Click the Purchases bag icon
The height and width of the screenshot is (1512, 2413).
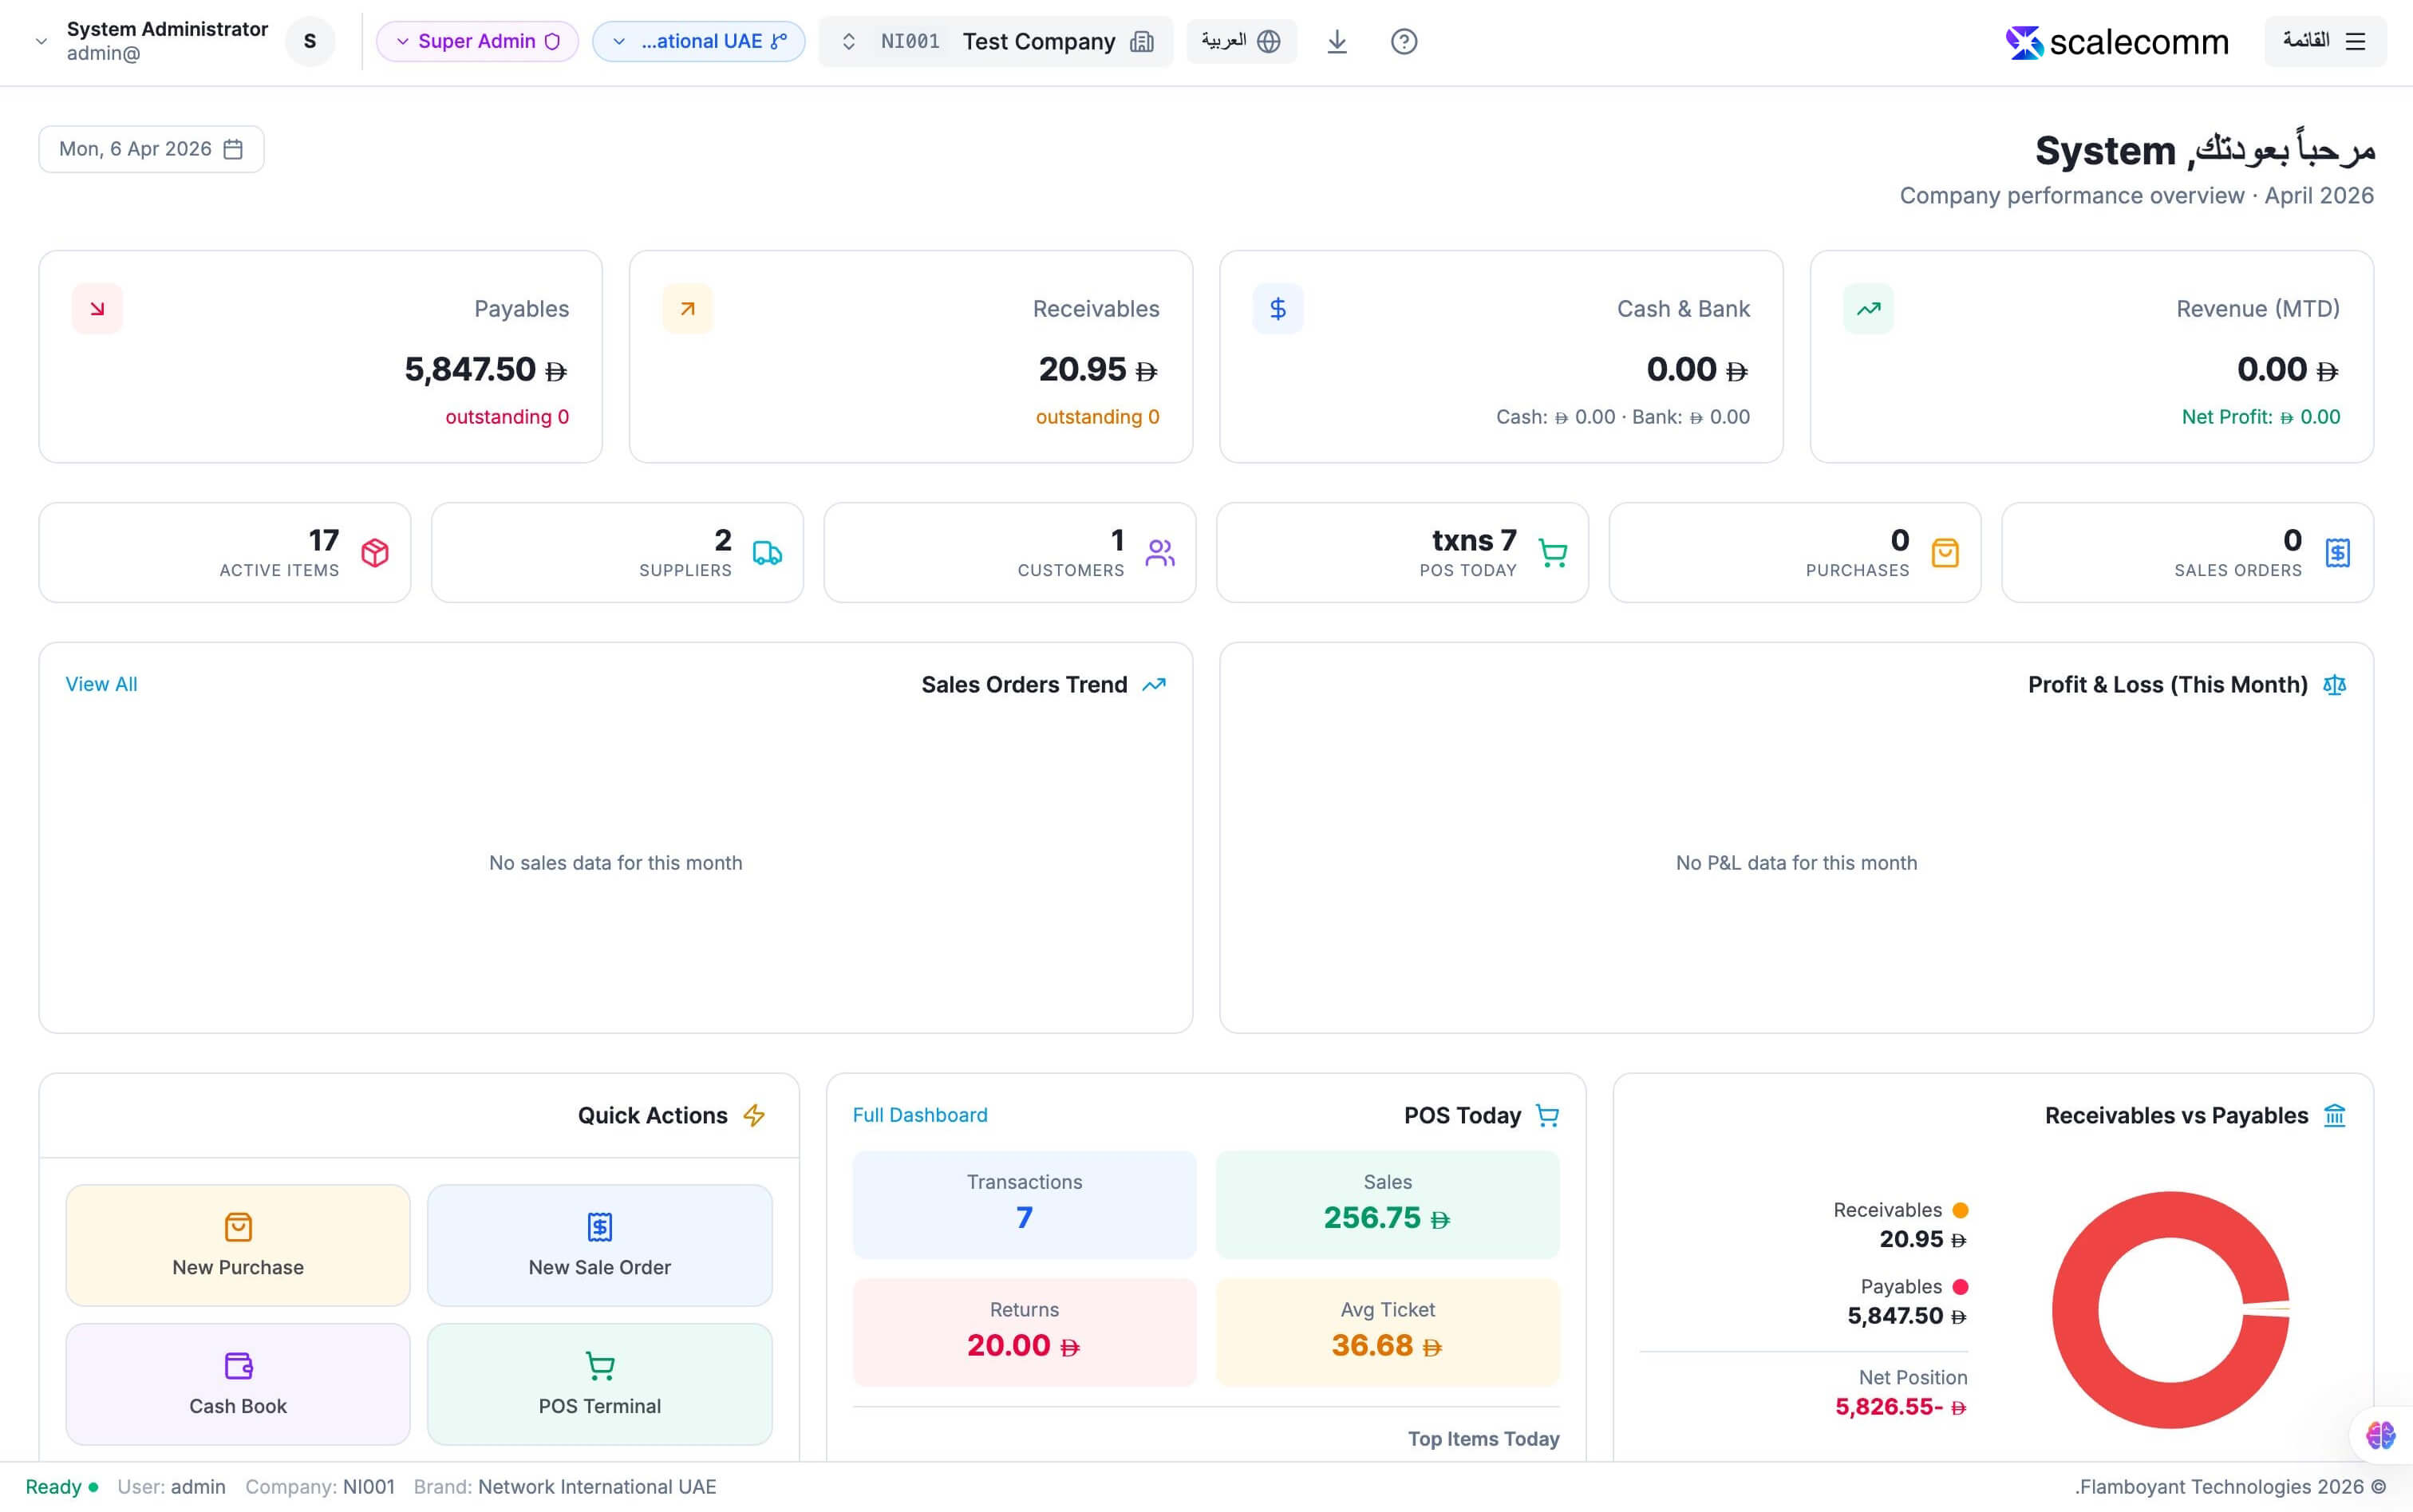click(x=1945, y=553)
